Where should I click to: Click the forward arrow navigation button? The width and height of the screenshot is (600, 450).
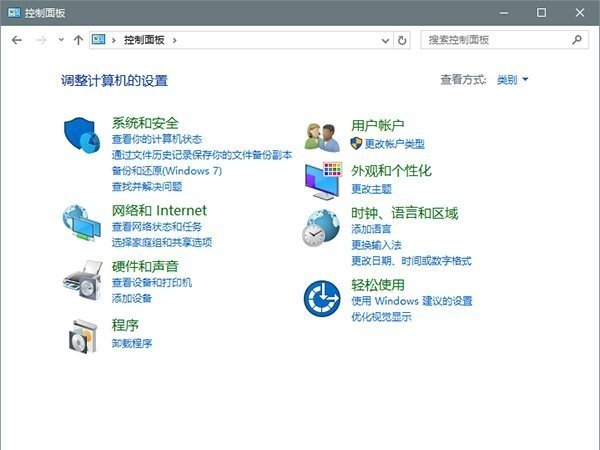point(41,40)
